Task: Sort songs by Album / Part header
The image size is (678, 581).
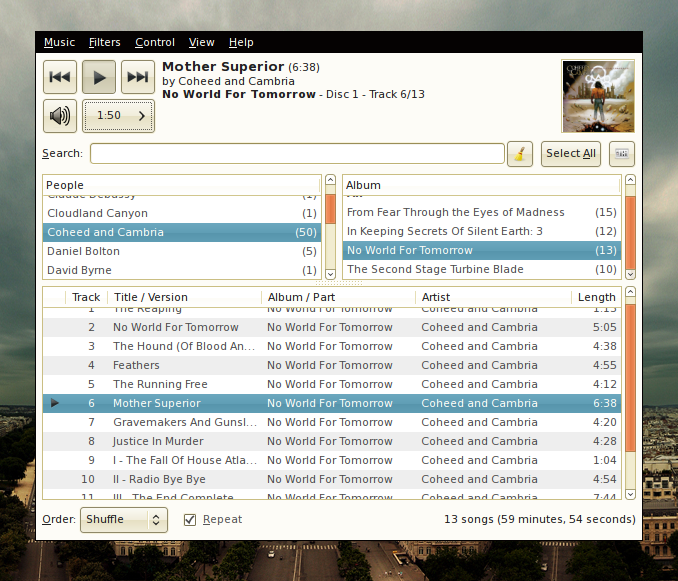Action: [339, 297]
